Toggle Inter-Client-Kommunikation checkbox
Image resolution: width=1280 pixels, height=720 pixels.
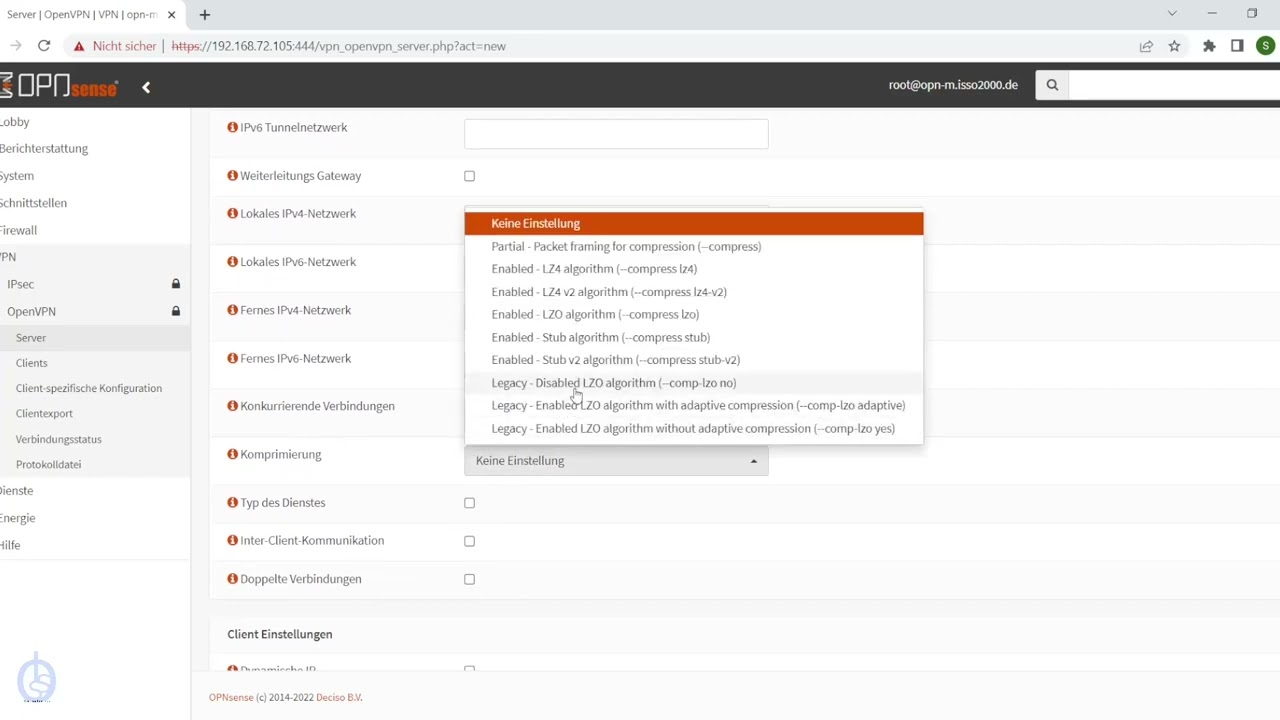pos(469,541)
